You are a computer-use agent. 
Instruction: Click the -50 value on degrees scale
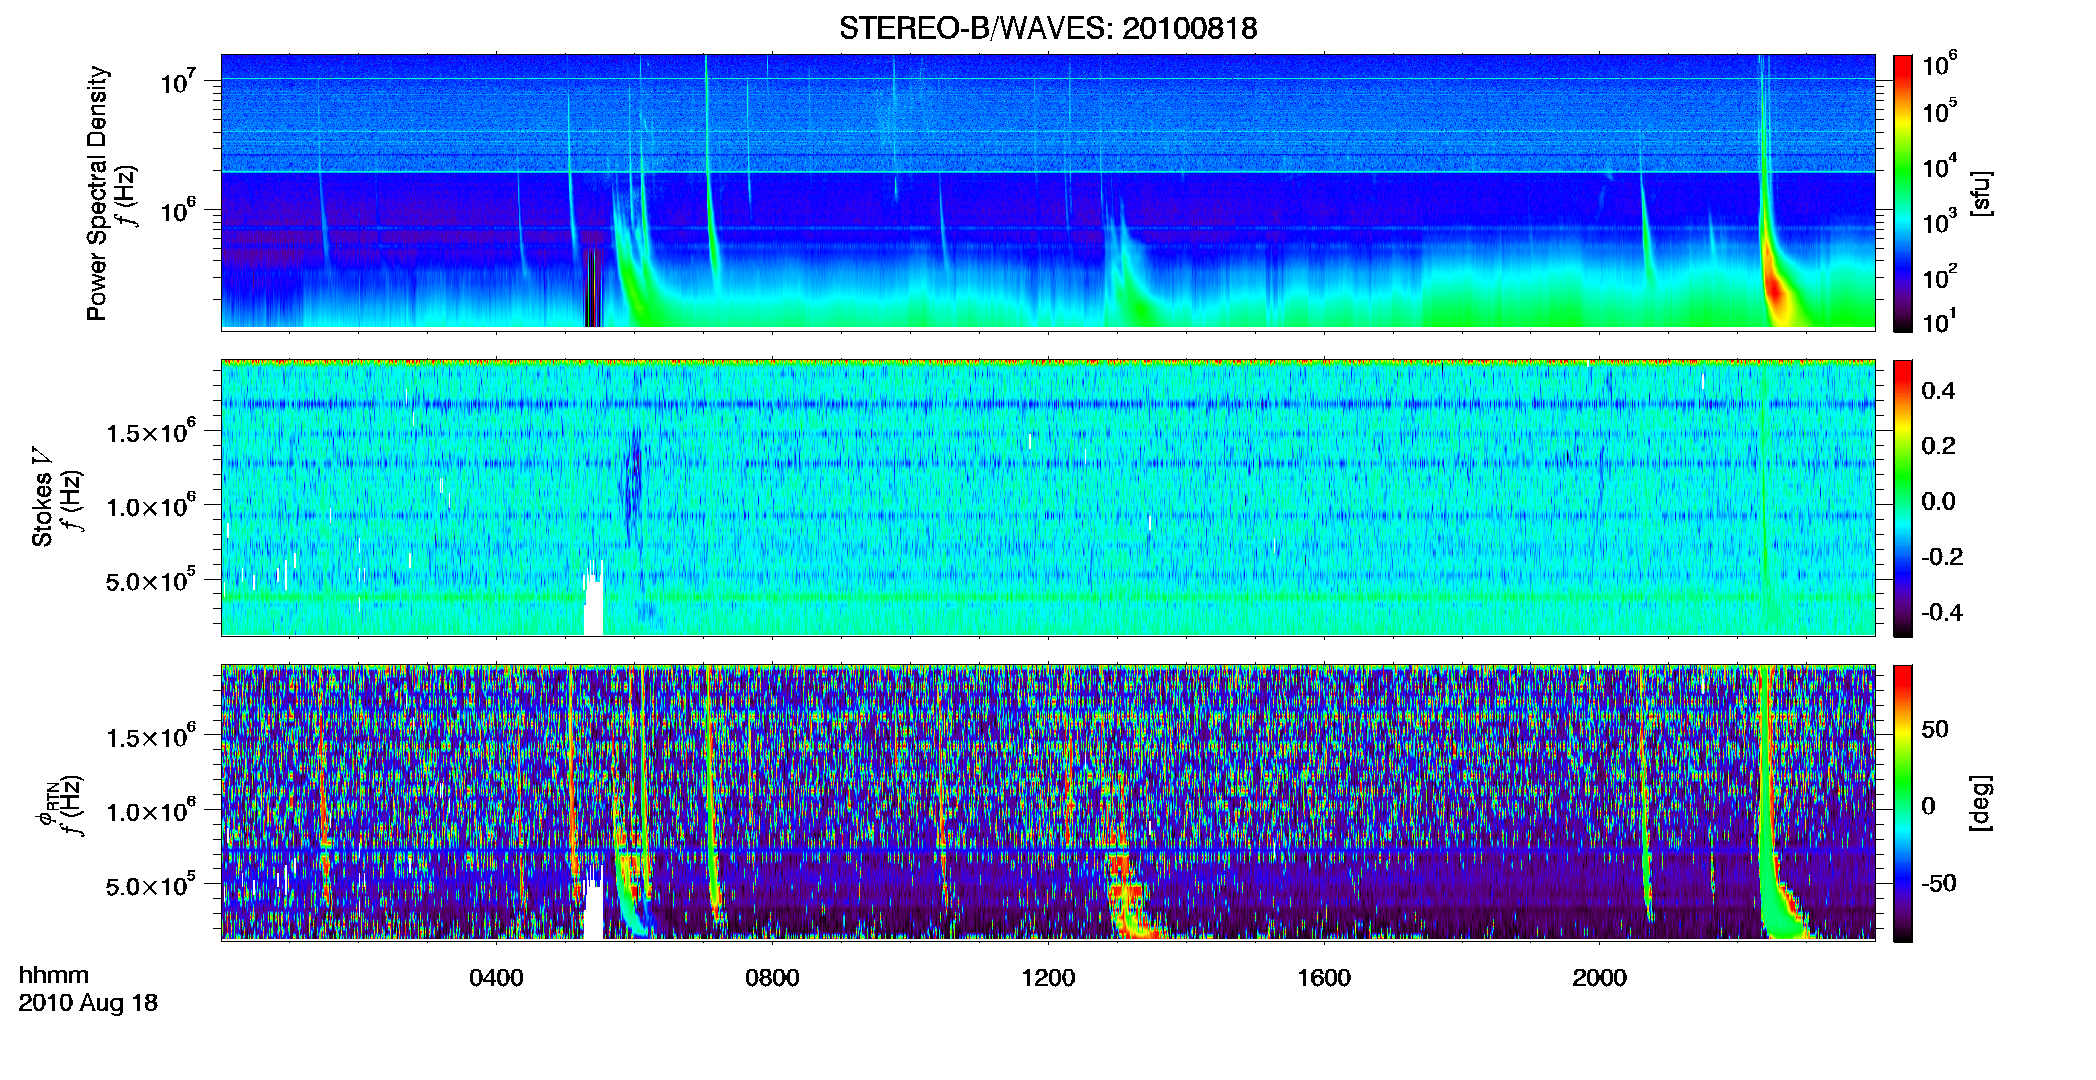point(1941,884)
